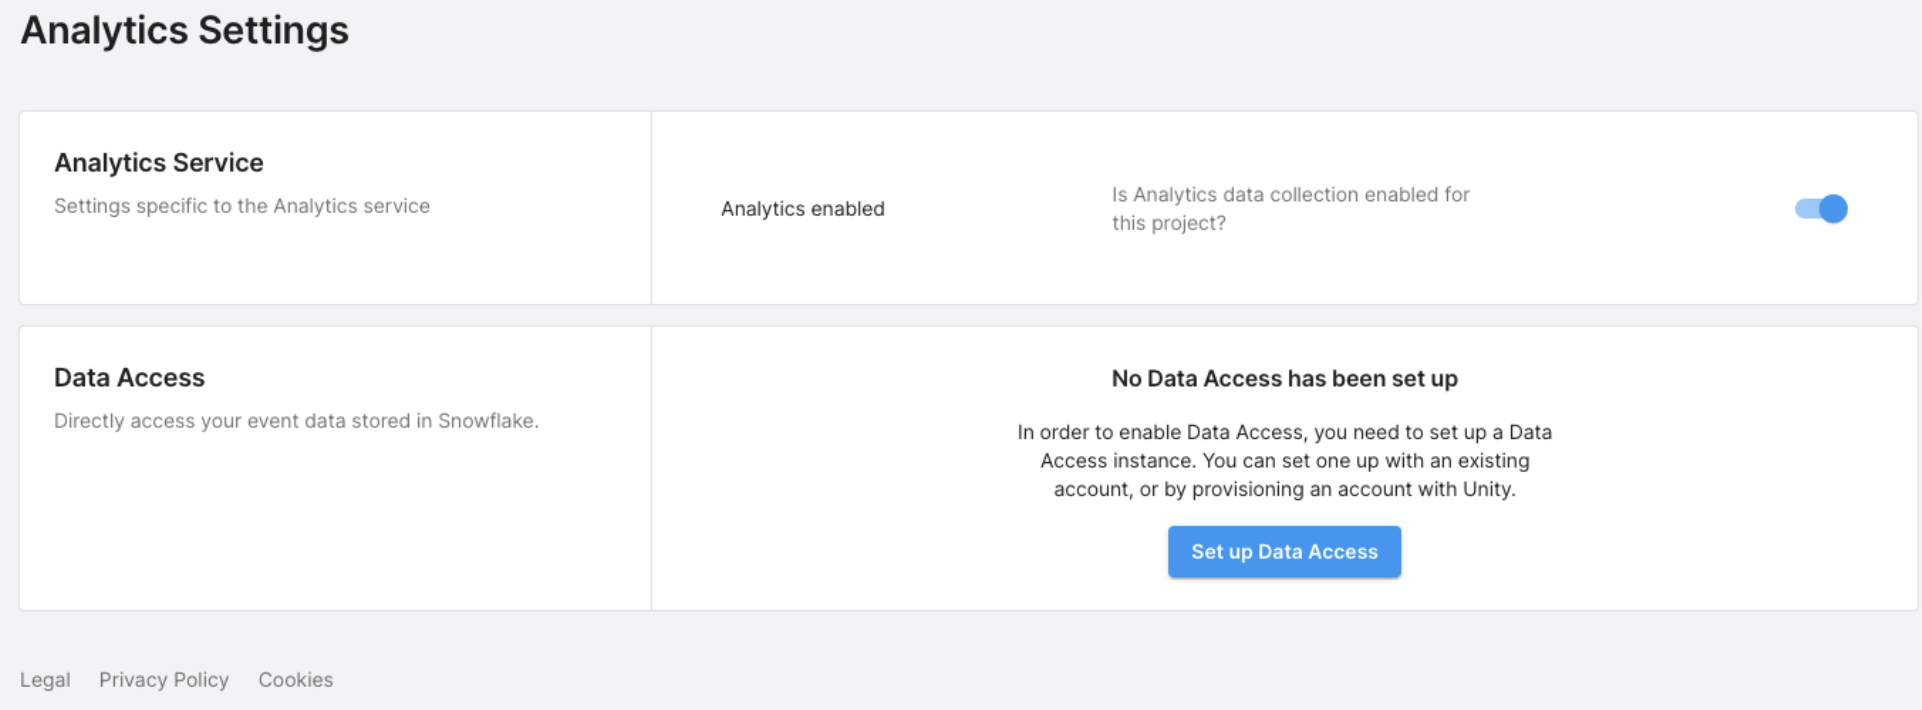Click the word 'Unity' in the setup paragraph
Screen dimensions: 1922x710
pos(1487,490)
